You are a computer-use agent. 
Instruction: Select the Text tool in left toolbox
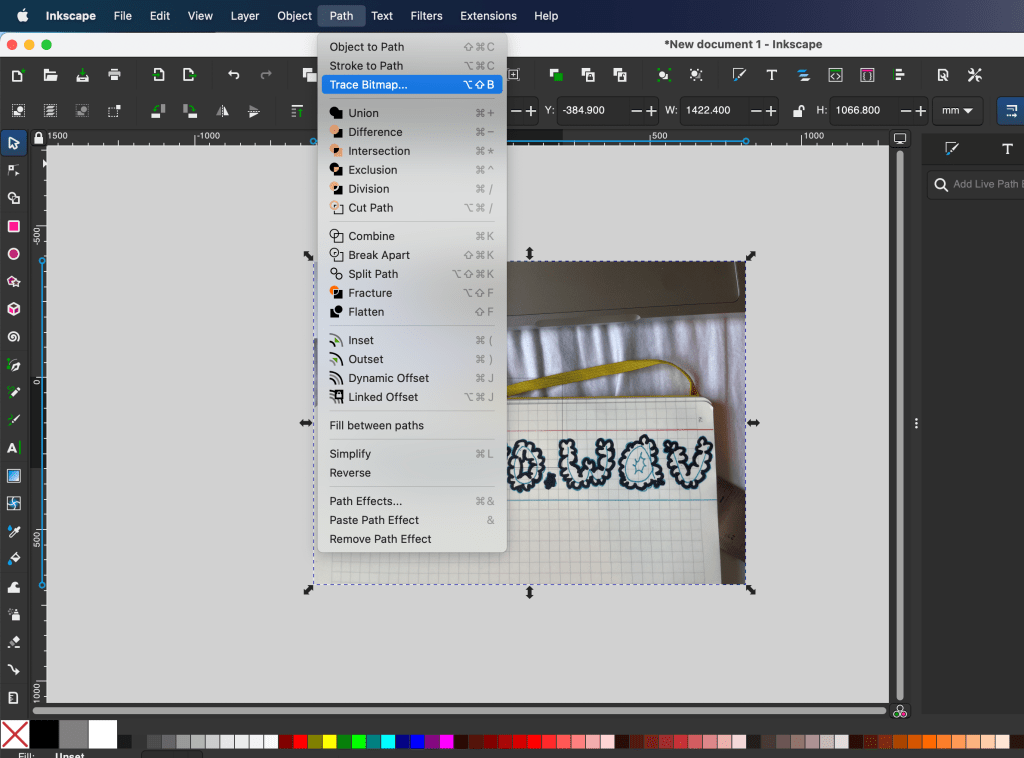point(14,448)
